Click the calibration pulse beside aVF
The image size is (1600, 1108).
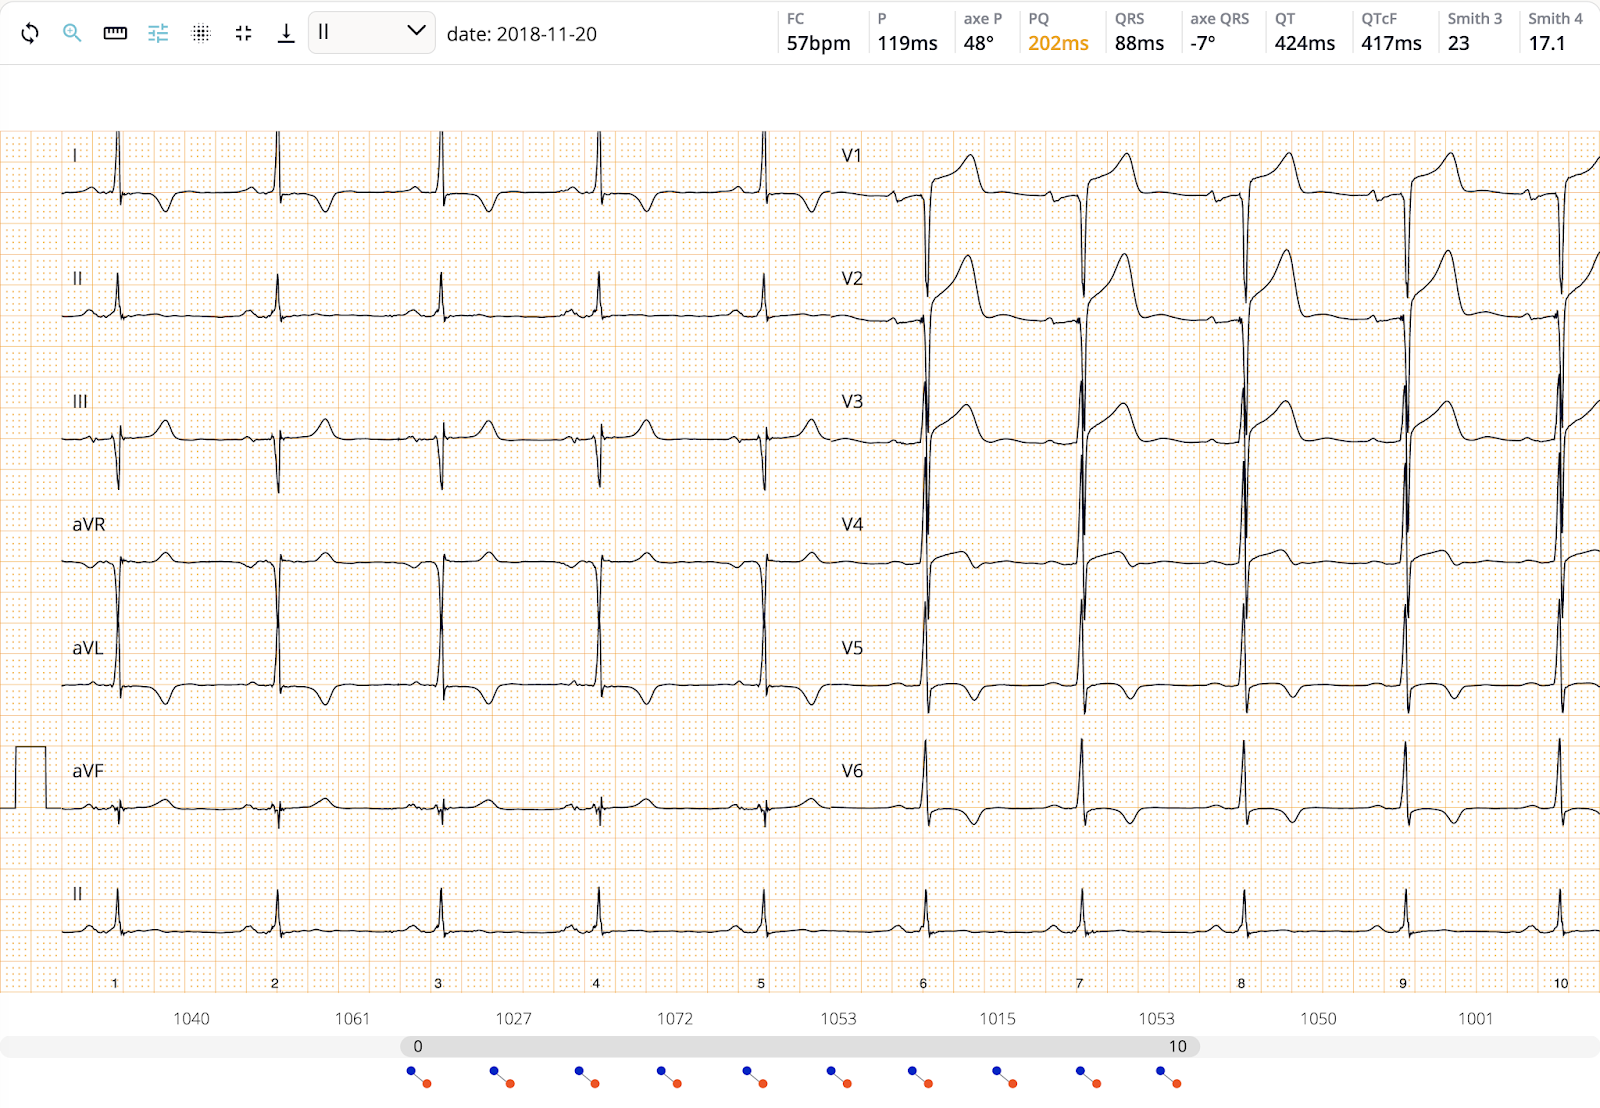[x=30, y=777]
